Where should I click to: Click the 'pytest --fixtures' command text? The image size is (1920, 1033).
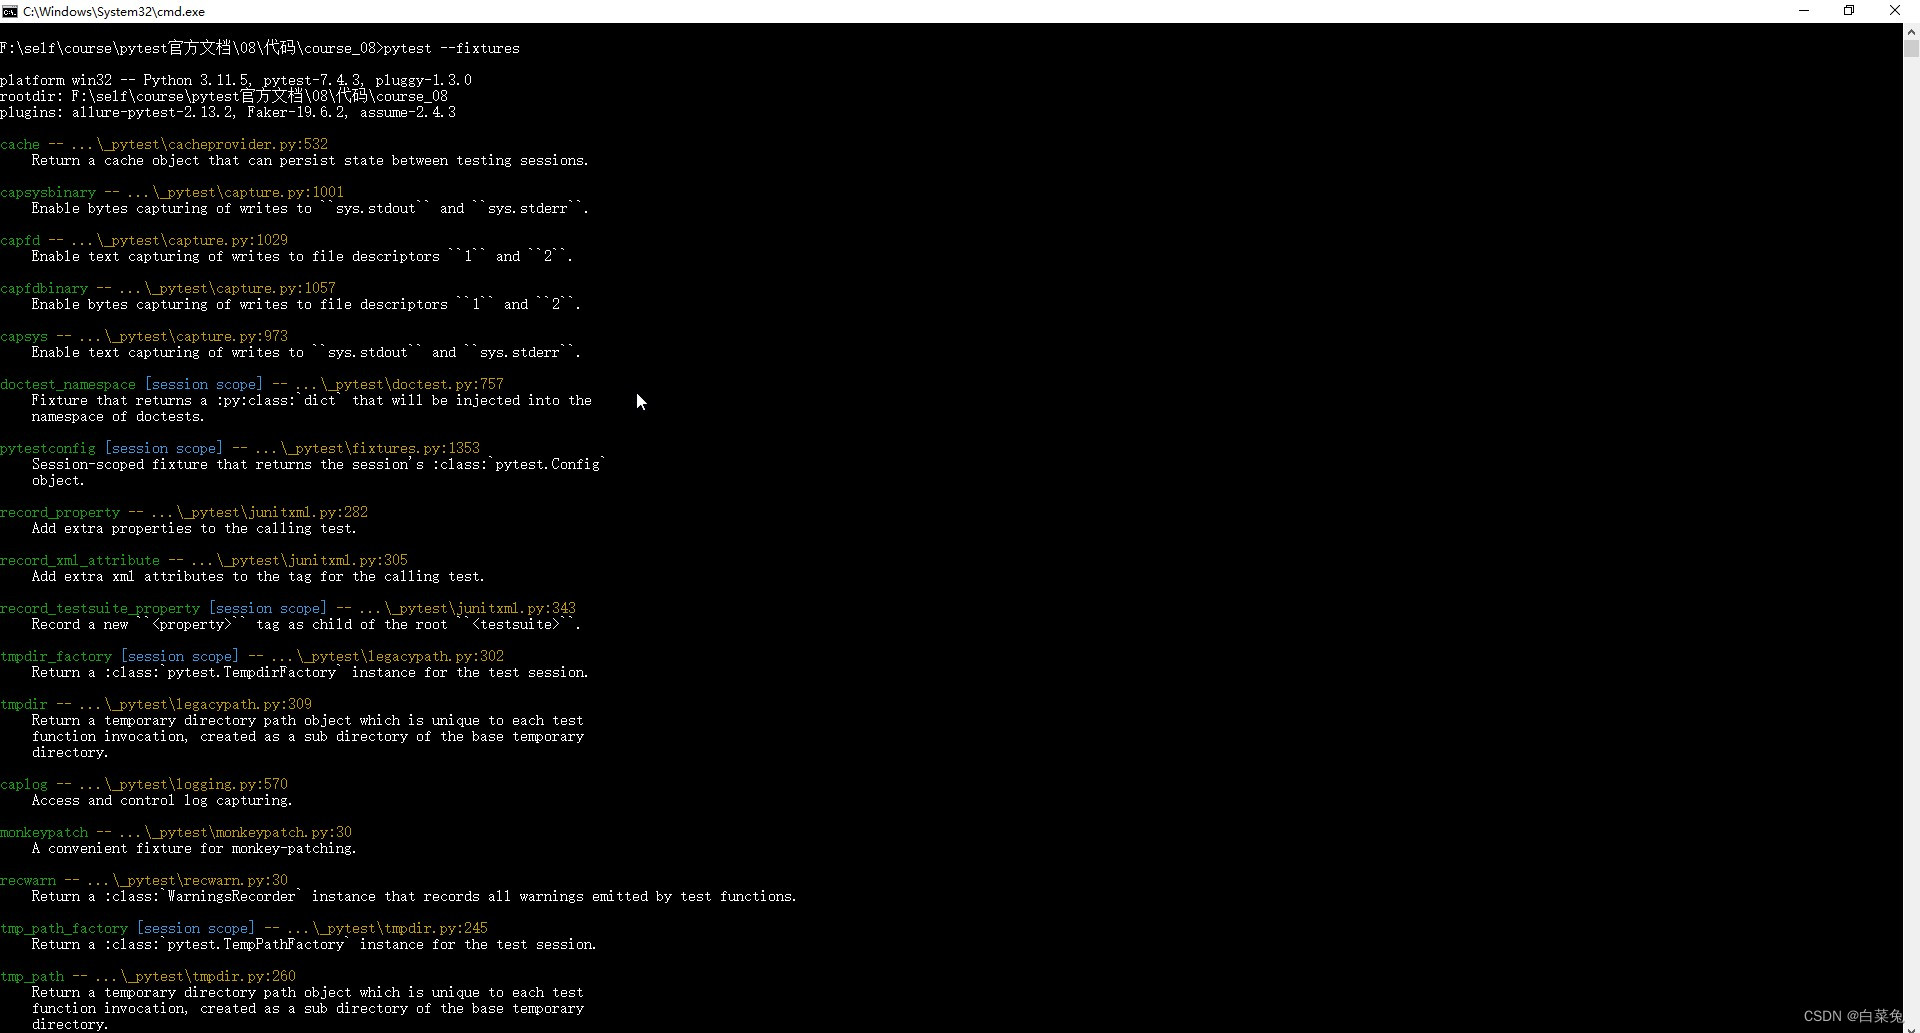[x=452, y=48]
